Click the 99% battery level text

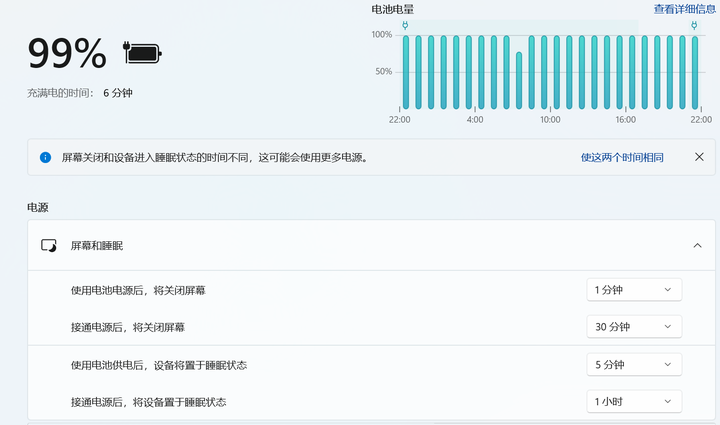[x=67, y=54]
